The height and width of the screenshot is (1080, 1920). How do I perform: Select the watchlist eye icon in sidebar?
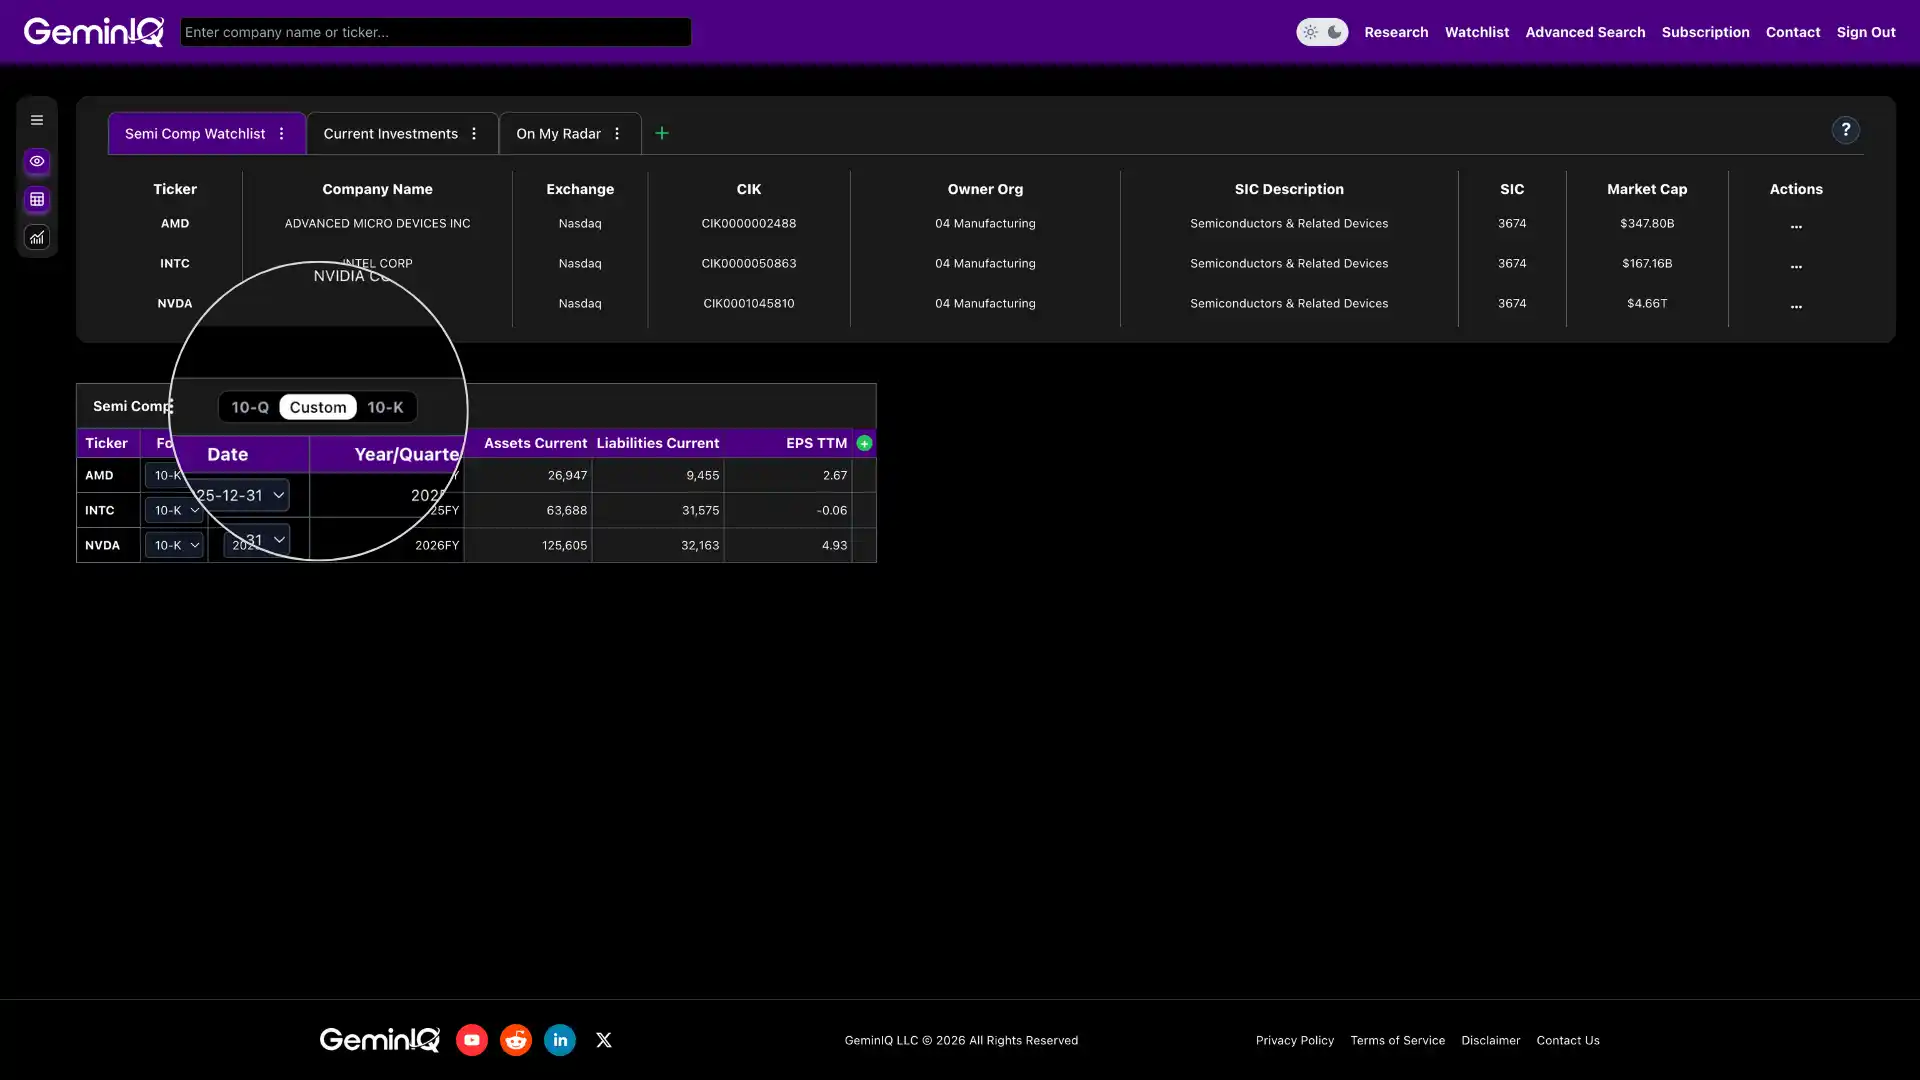tap(37, 161)
